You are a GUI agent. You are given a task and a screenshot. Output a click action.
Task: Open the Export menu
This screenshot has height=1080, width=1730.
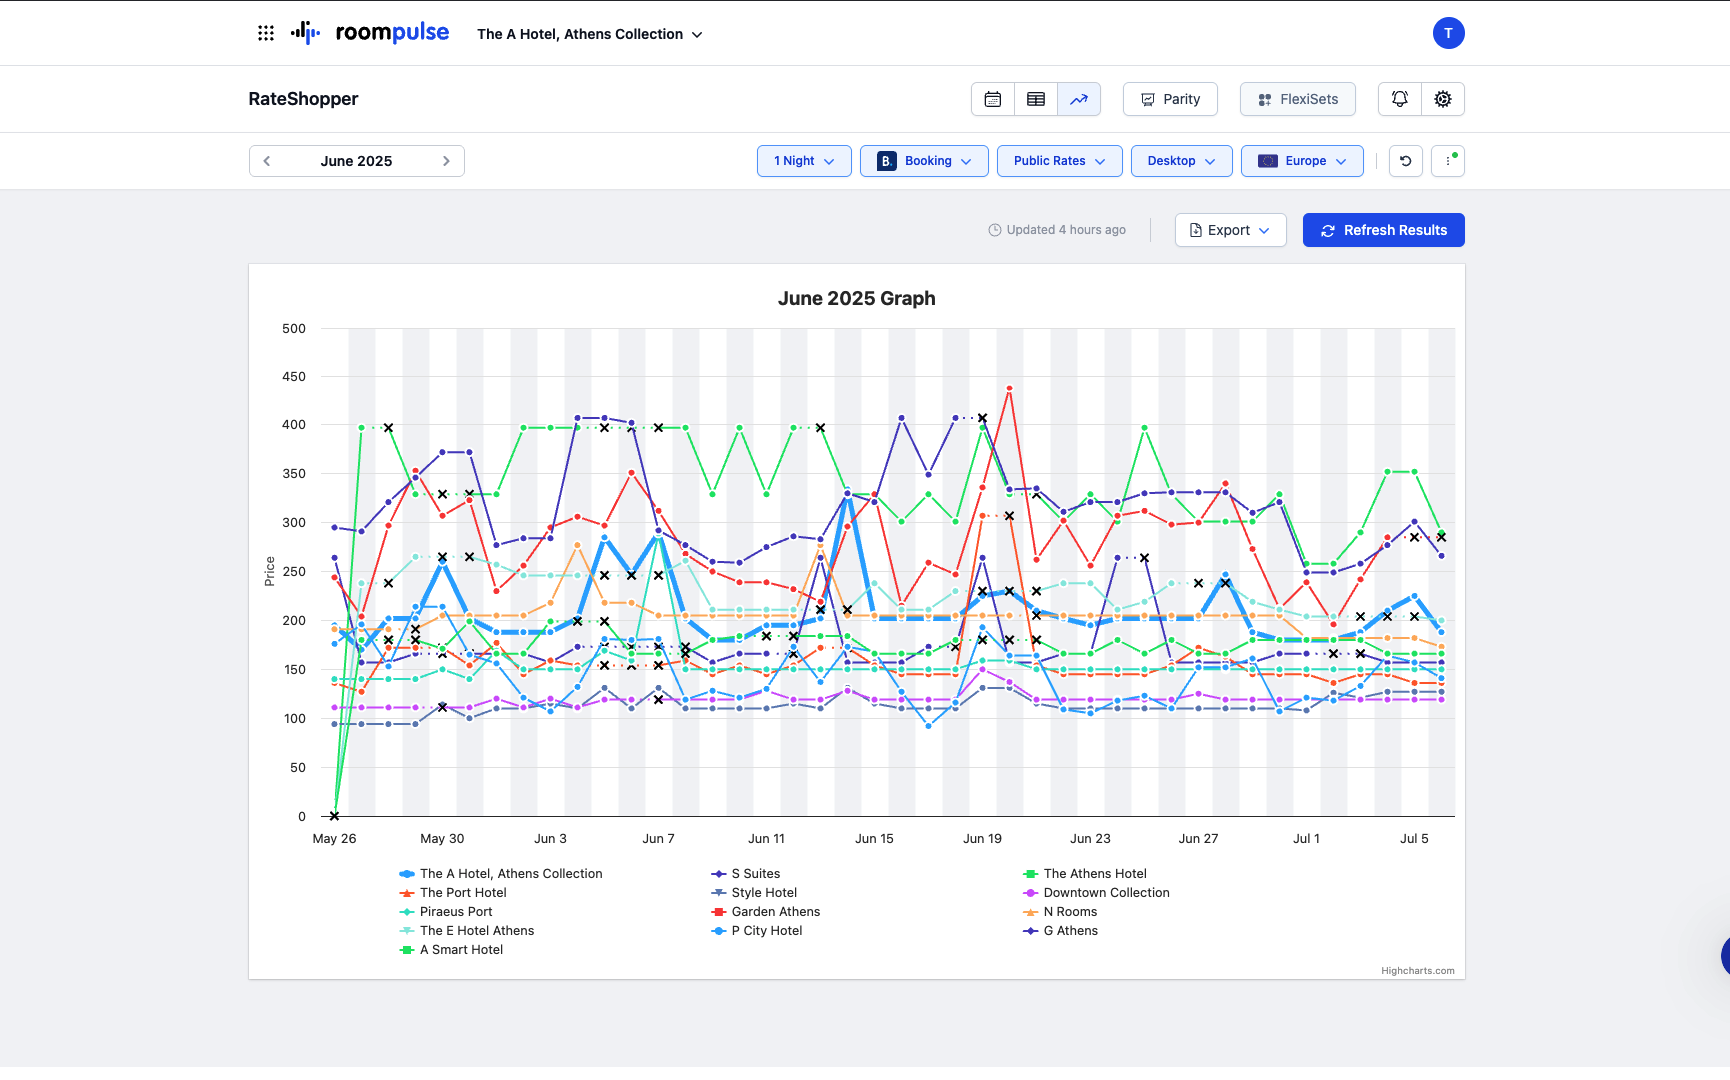pyautogui.click(x=1230, y=230)
